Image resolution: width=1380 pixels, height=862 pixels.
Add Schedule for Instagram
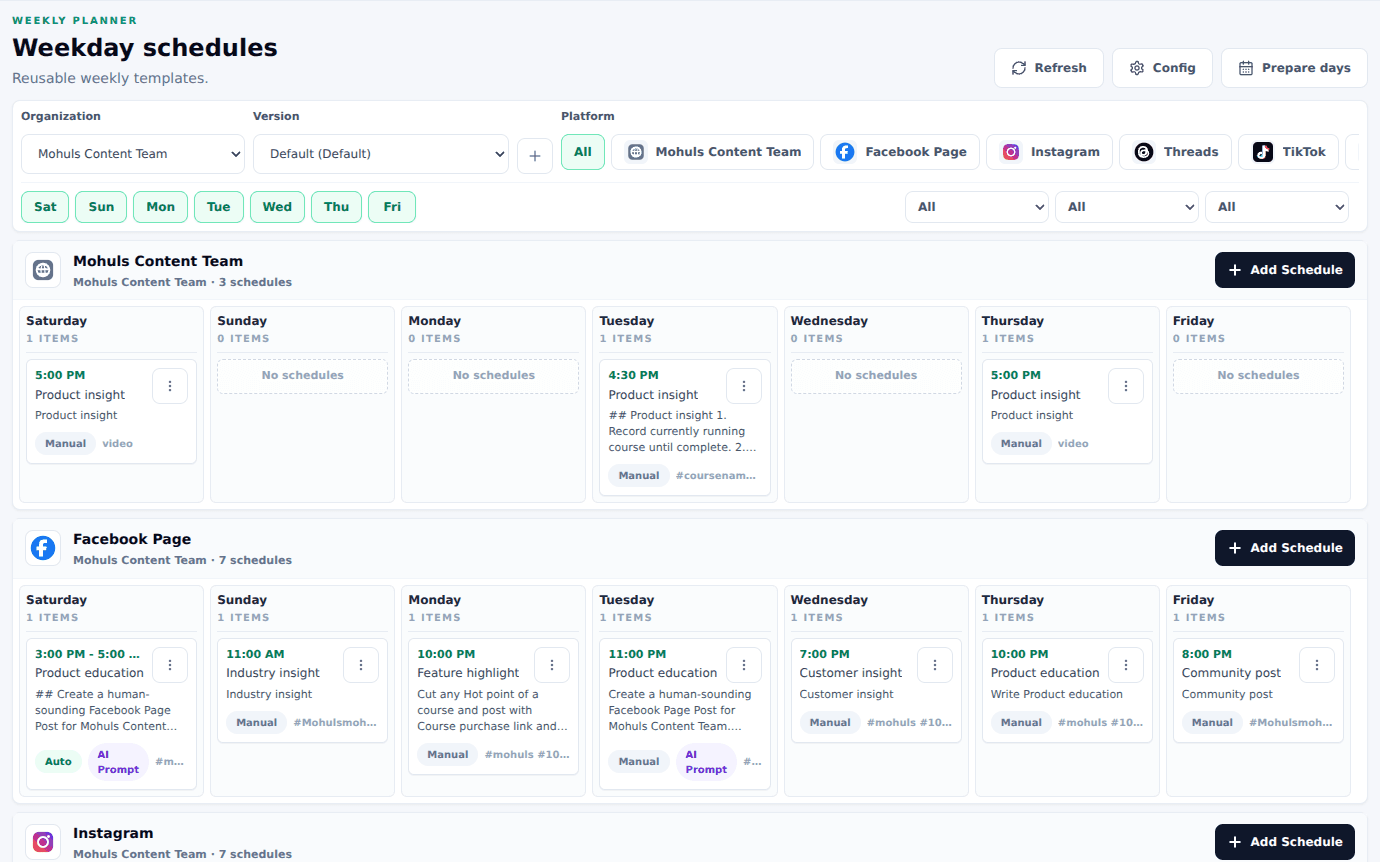click(1285, 842)
